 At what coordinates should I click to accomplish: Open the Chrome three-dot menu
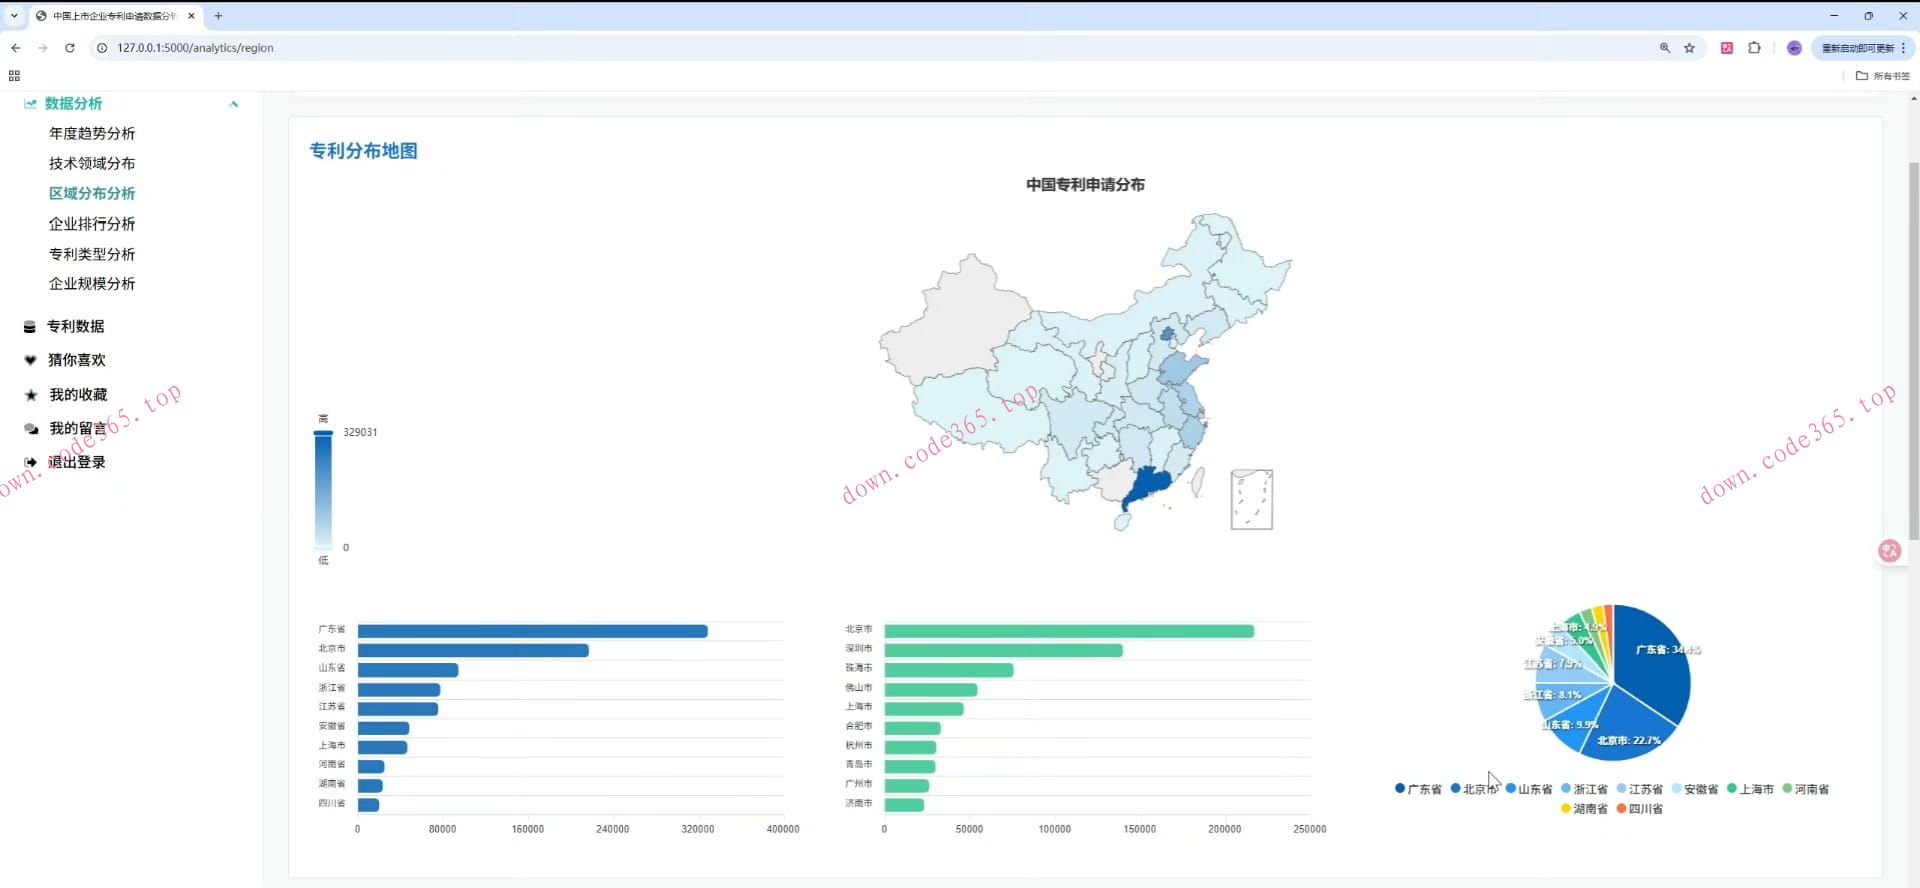coord(1904,48)
